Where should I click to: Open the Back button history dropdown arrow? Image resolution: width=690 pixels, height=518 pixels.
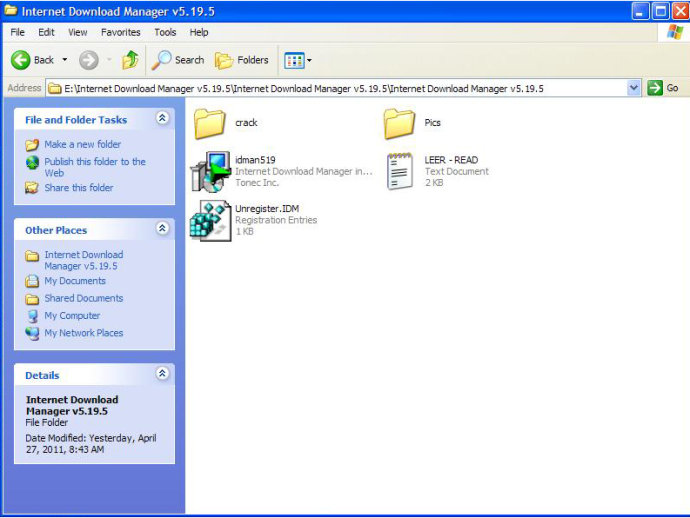[65, 60]
